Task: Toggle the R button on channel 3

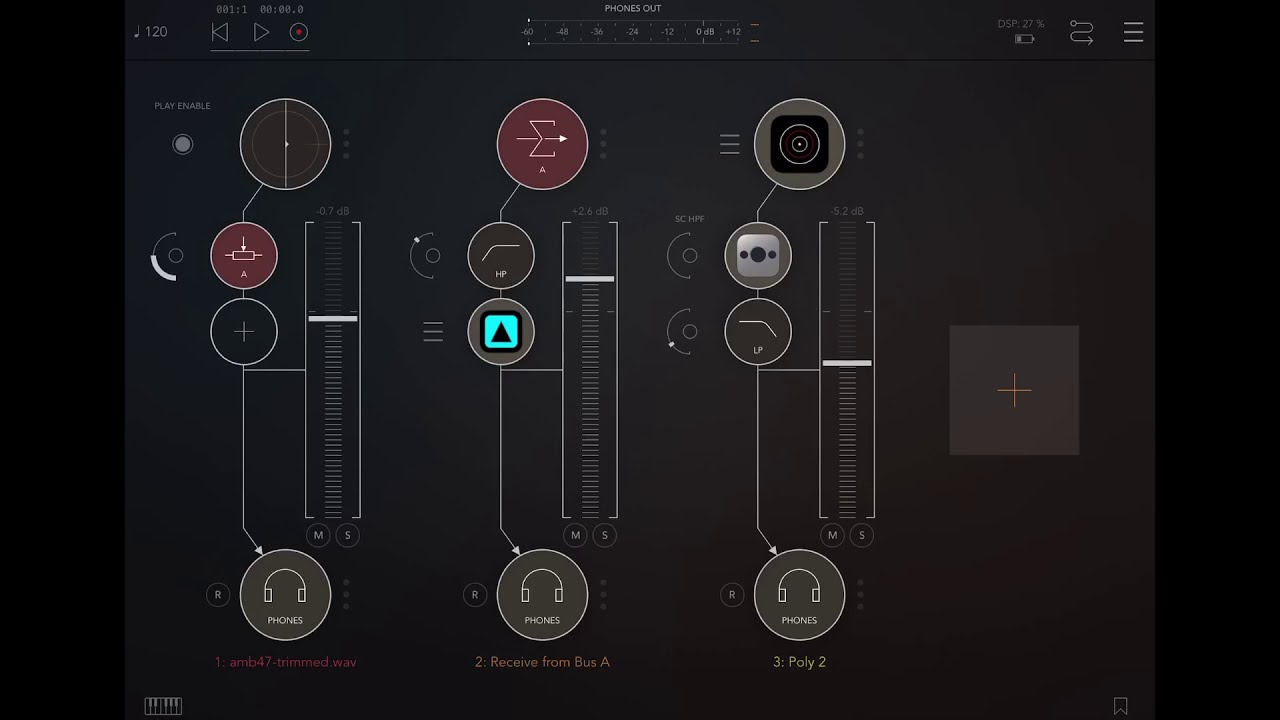Action: pyautogui.click(x=732, y=595)
